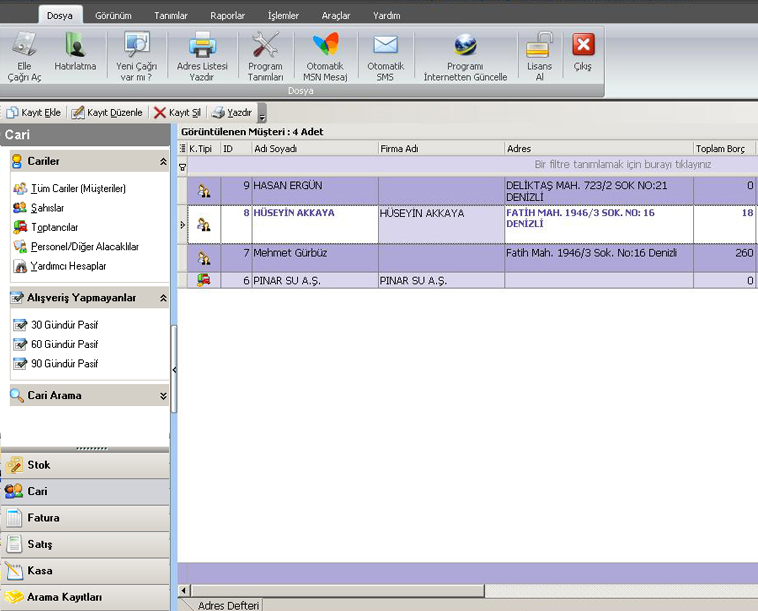The height and width of the screenshot is (611, 758).
Task: Switch to the İşlemler ribbon tab
Action: tap(283, 16)
